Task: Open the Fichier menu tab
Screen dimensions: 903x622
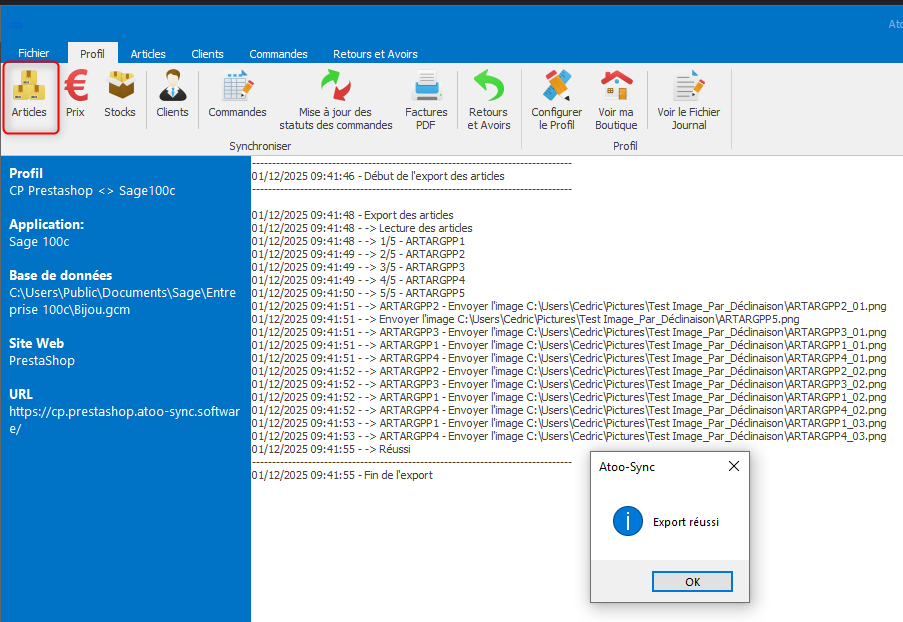Action: tap(33, 53)
